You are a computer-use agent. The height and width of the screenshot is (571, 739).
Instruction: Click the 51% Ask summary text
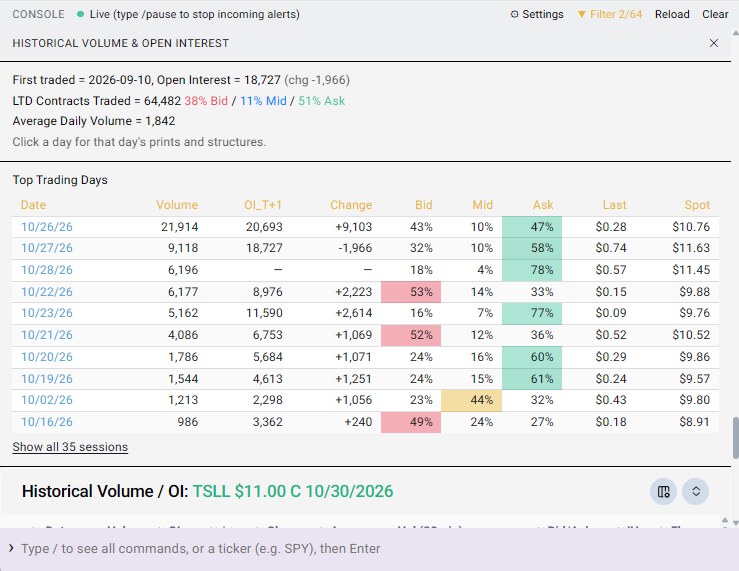tap(321, 101)
